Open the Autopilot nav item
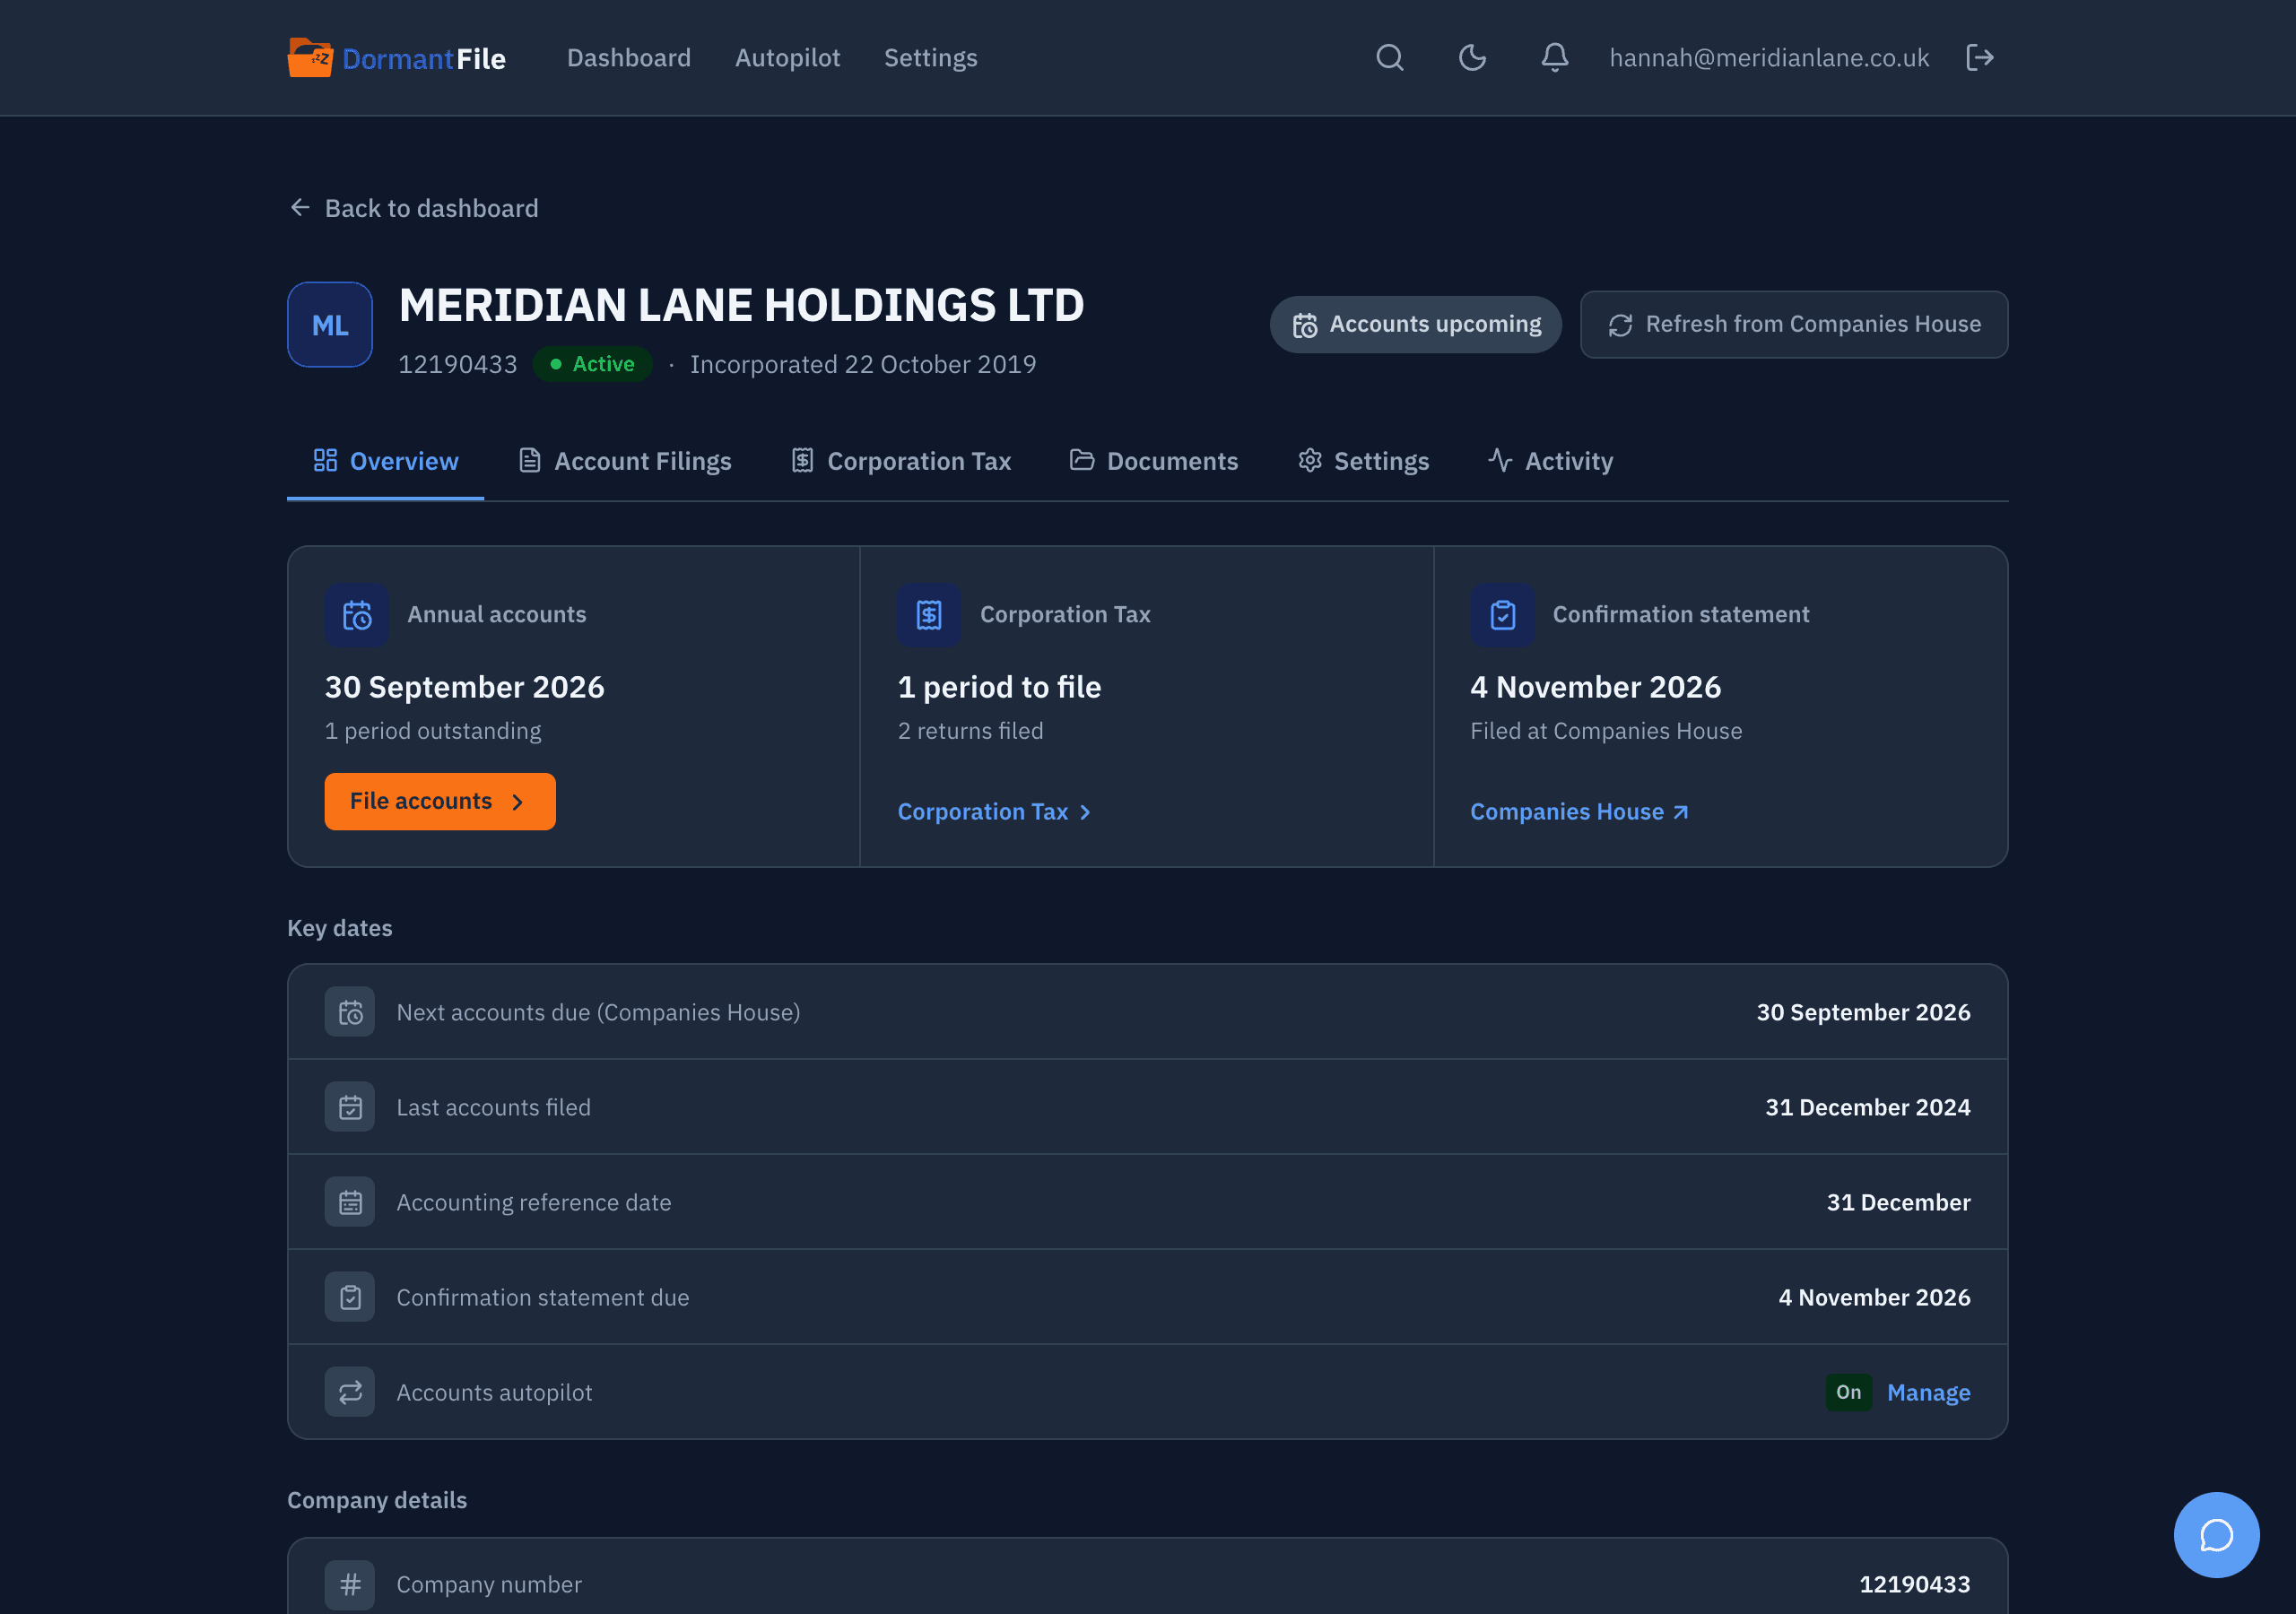The image size is (2296, 1614). pyautogui.click(x=787, y=58)
